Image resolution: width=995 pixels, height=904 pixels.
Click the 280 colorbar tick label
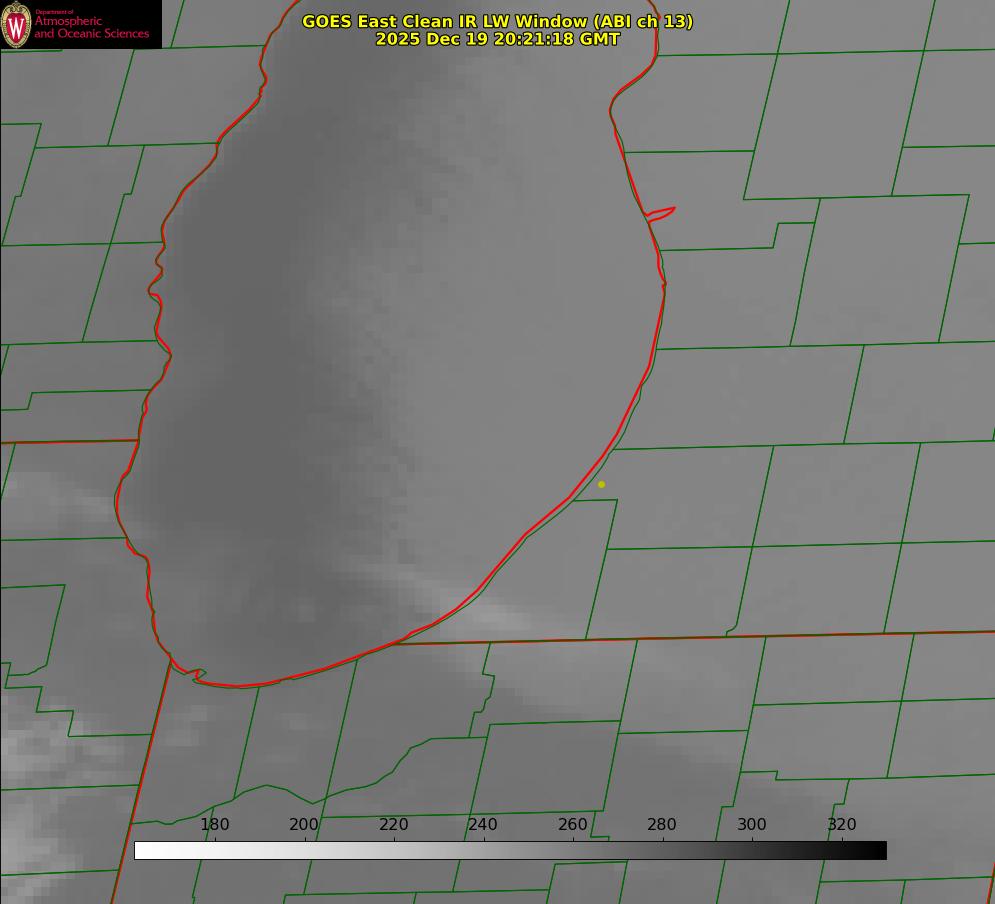pyautogui.click(x=662, y=824)
